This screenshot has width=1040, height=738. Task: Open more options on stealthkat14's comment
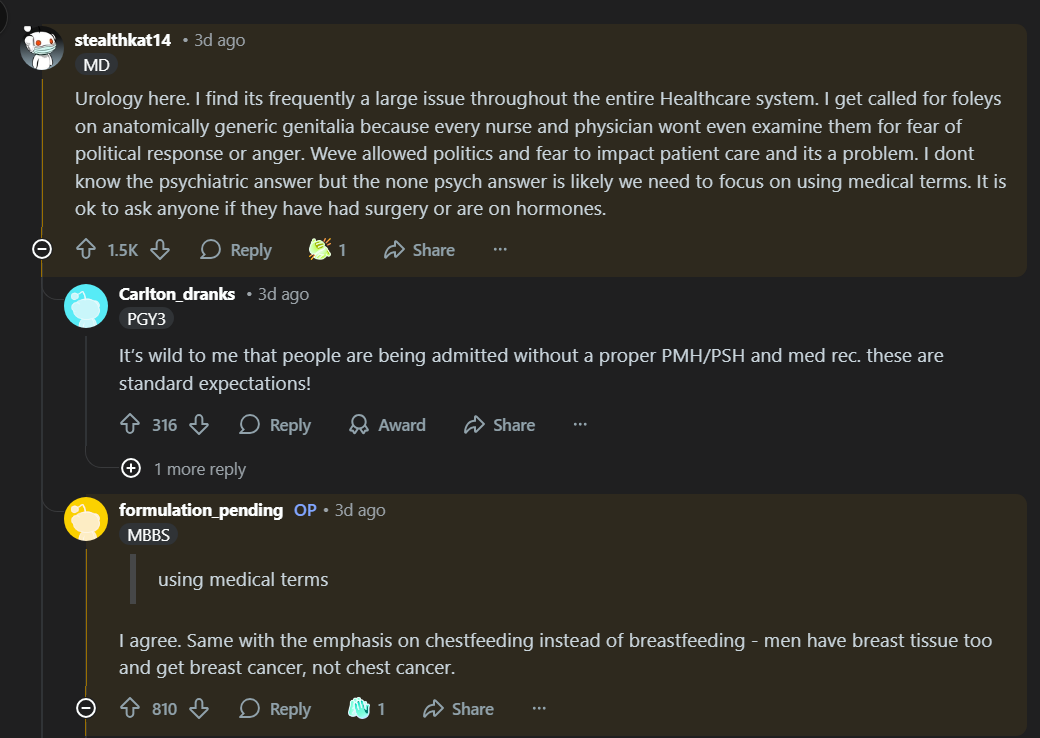pos(500,250)
